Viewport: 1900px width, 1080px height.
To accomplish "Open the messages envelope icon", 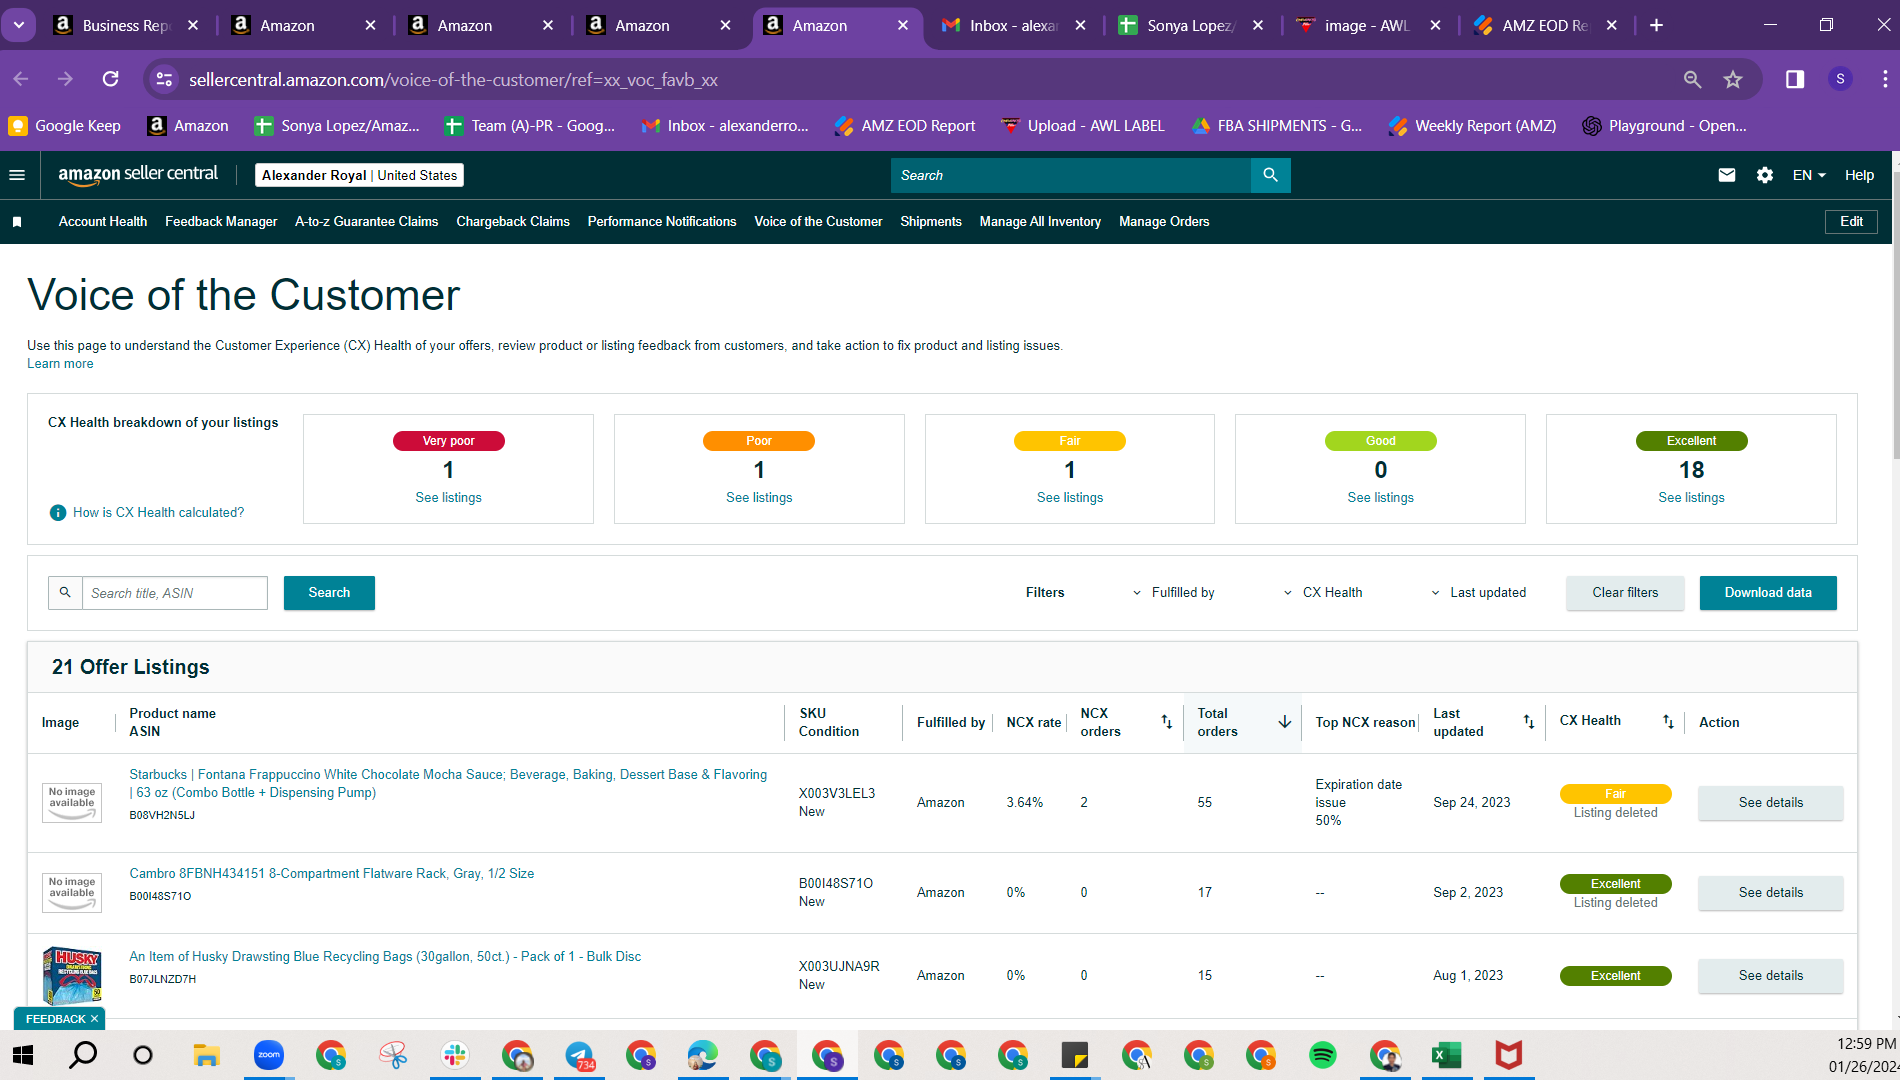I will point(1727,175).
